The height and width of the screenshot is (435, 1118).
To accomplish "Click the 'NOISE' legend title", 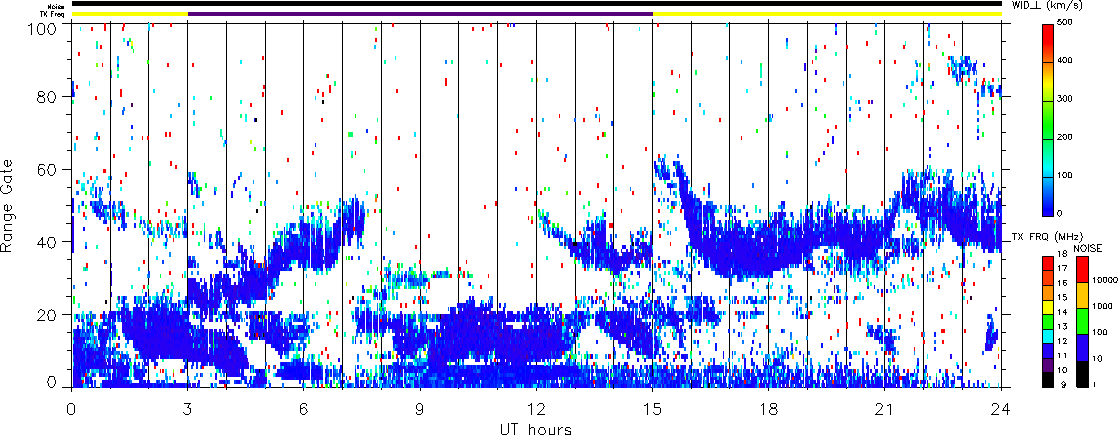I will pos(1088,248).
